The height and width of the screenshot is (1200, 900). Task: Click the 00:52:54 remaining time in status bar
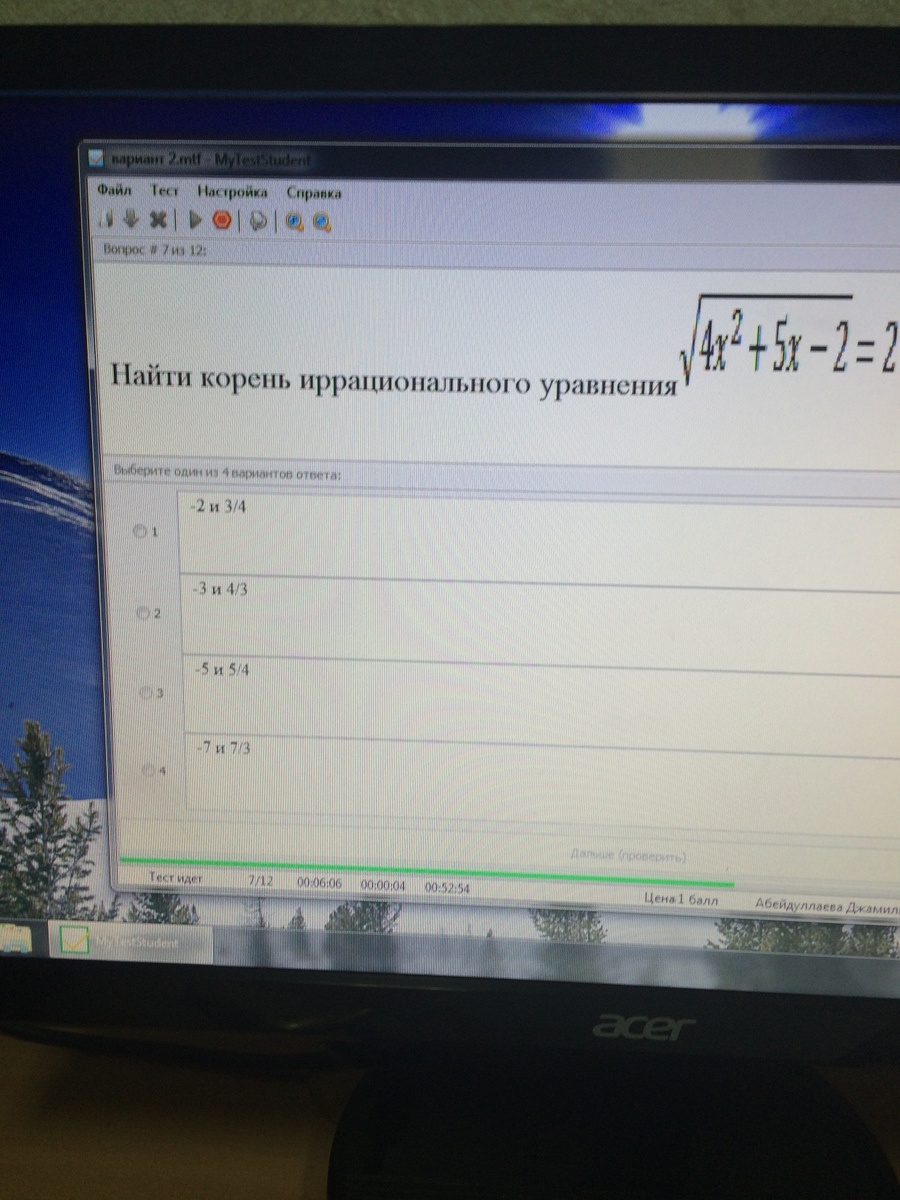tap(447, 887)
